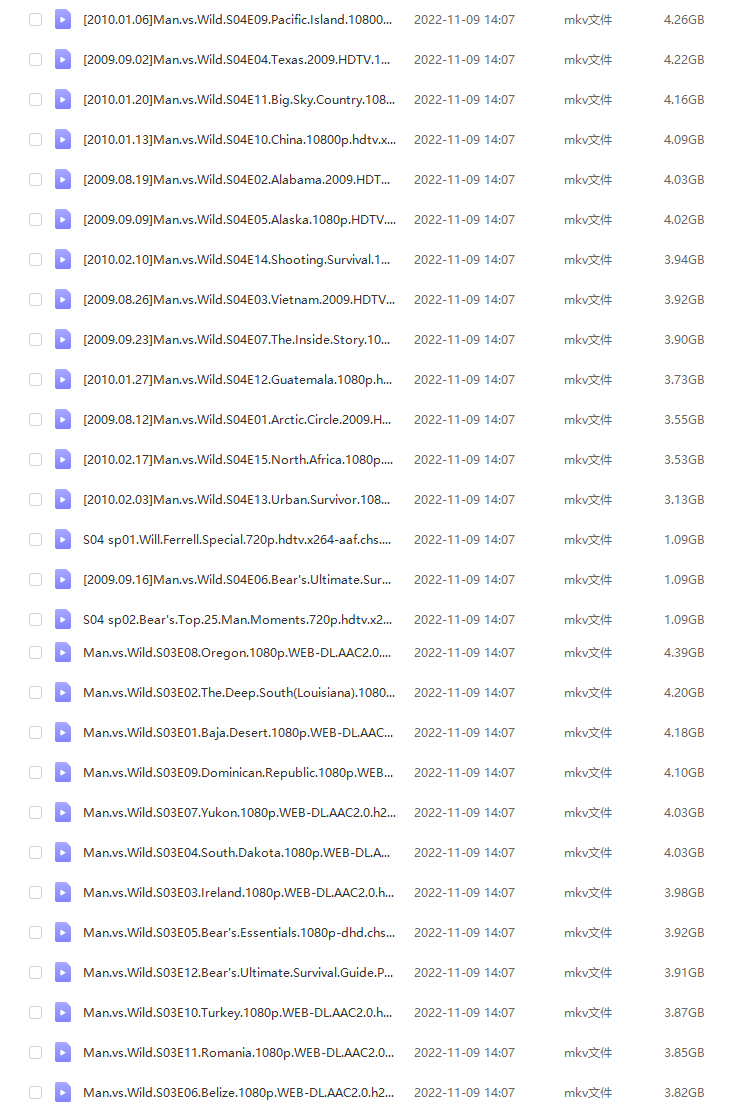The height and width of the screenshot is (1109, 750).
Task: Click mkv file type of S04E15 North Africa
Action: click(x=588, y=459)
